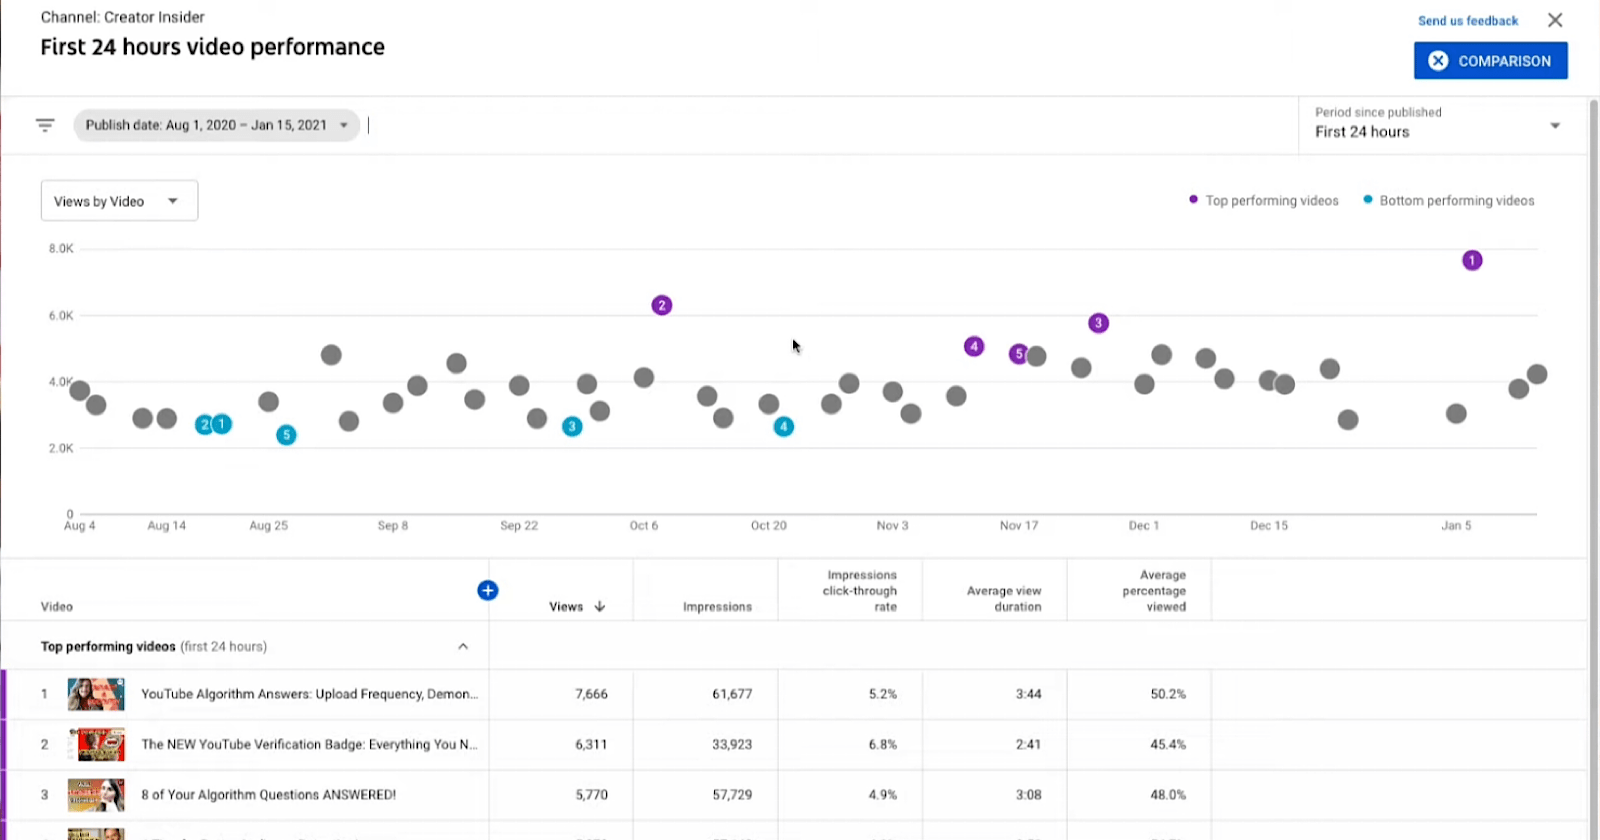Image resolution: width=1600 pixels, height=840 pixels.
Task: Sort by Average view duration column
Action: pyautogui.click(x=1003, y=599)
